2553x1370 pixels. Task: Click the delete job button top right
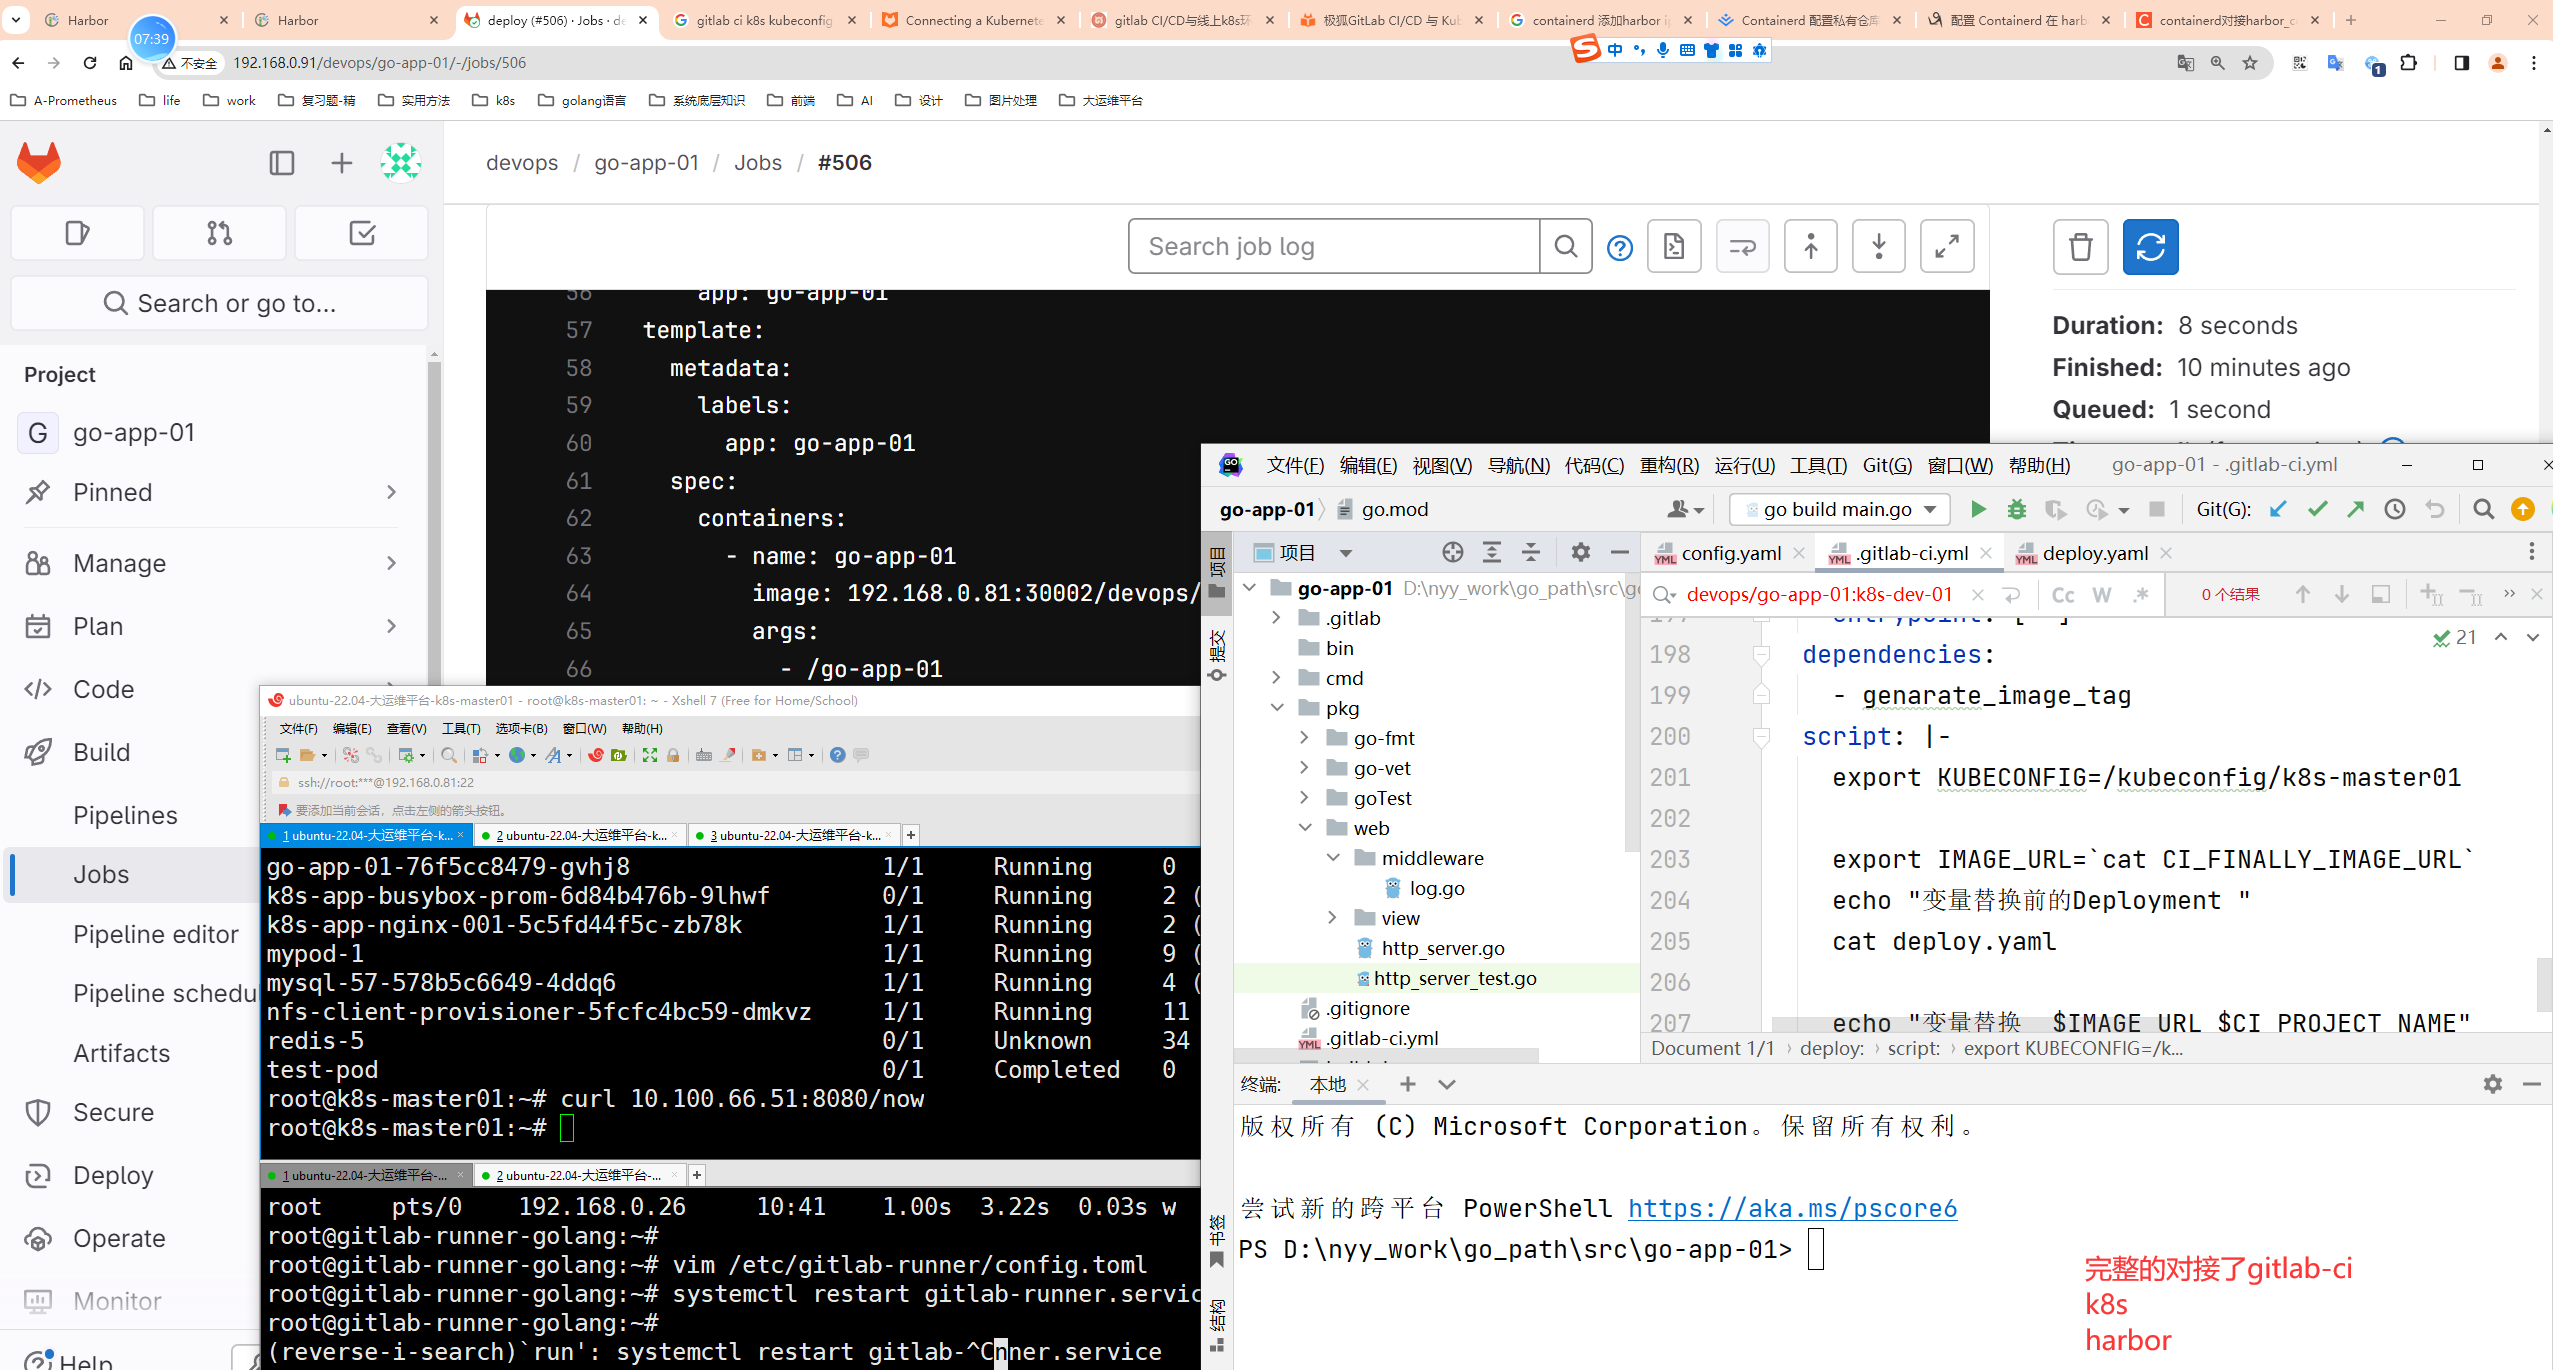pyautogui.click(x=2080, y=247)
